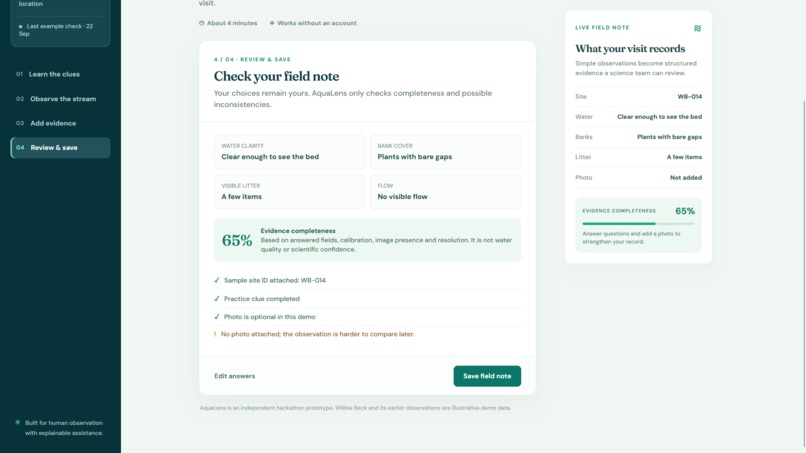Click the page vertical scrollbar

tap(803, 273)
